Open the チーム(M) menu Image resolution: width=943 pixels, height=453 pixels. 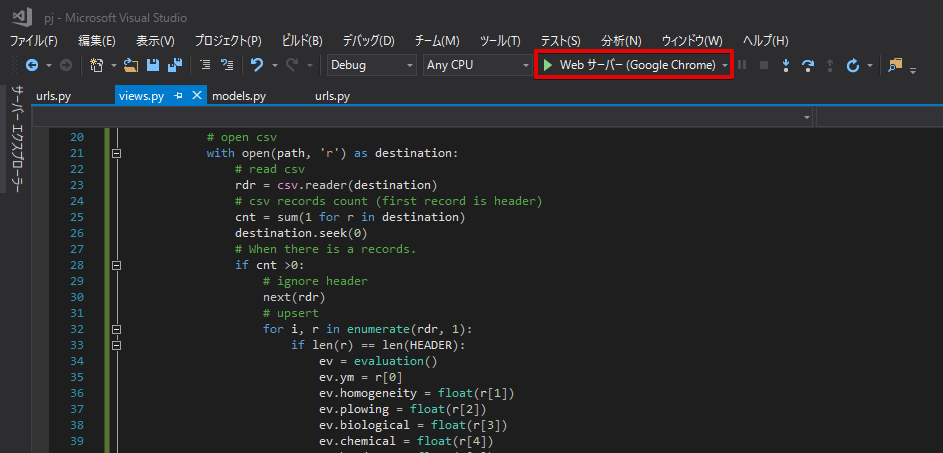(437, 41)
